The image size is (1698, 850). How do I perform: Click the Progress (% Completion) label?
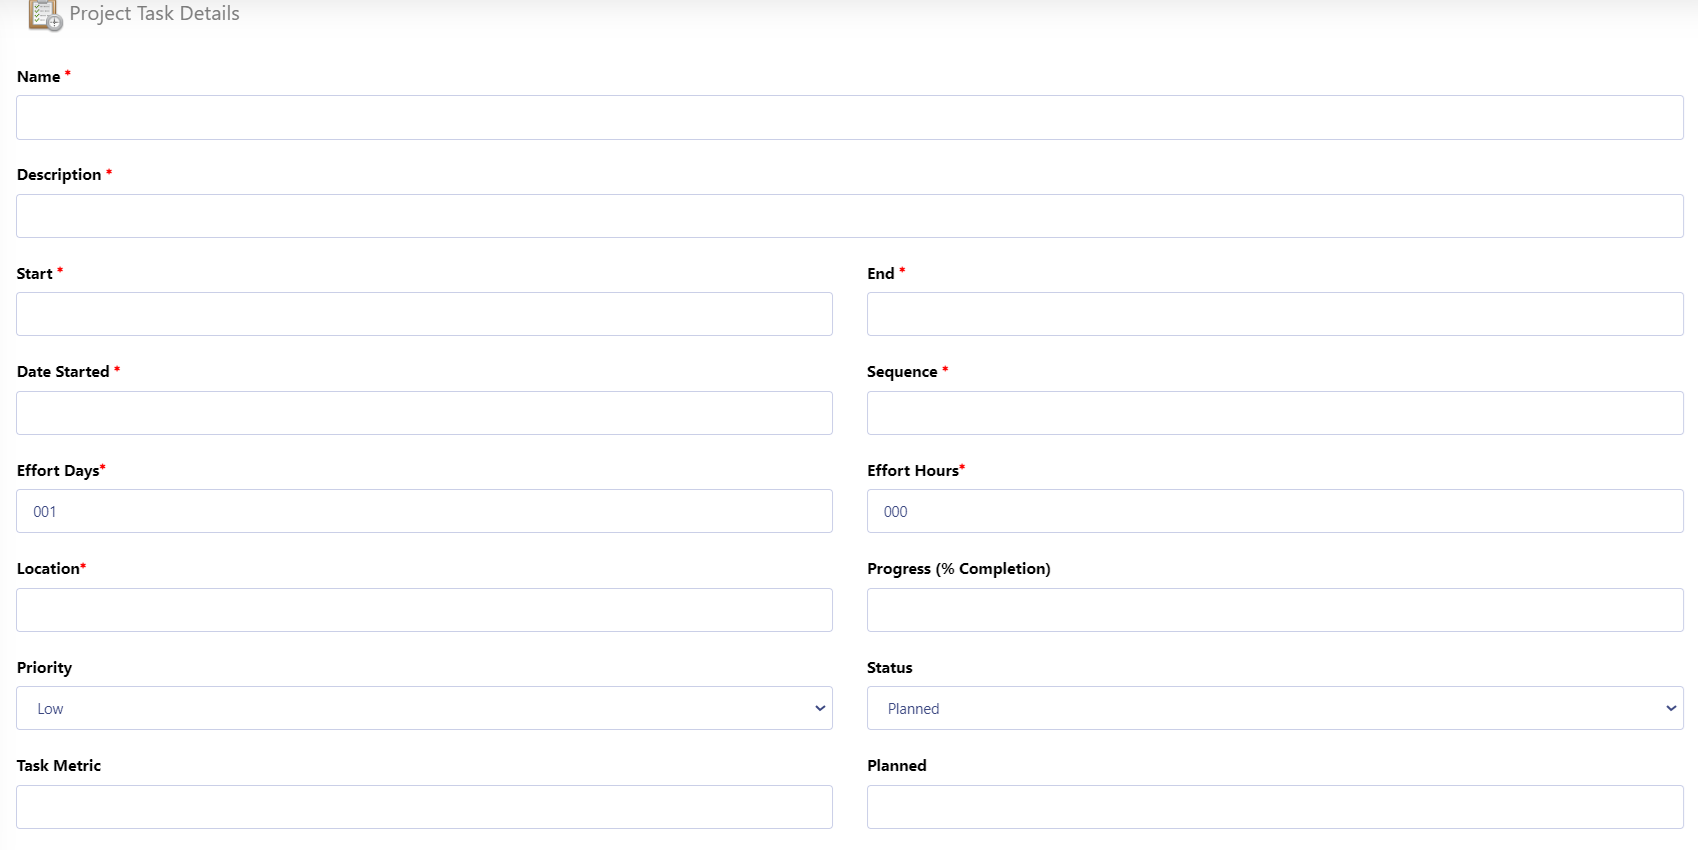coord(959,569)
